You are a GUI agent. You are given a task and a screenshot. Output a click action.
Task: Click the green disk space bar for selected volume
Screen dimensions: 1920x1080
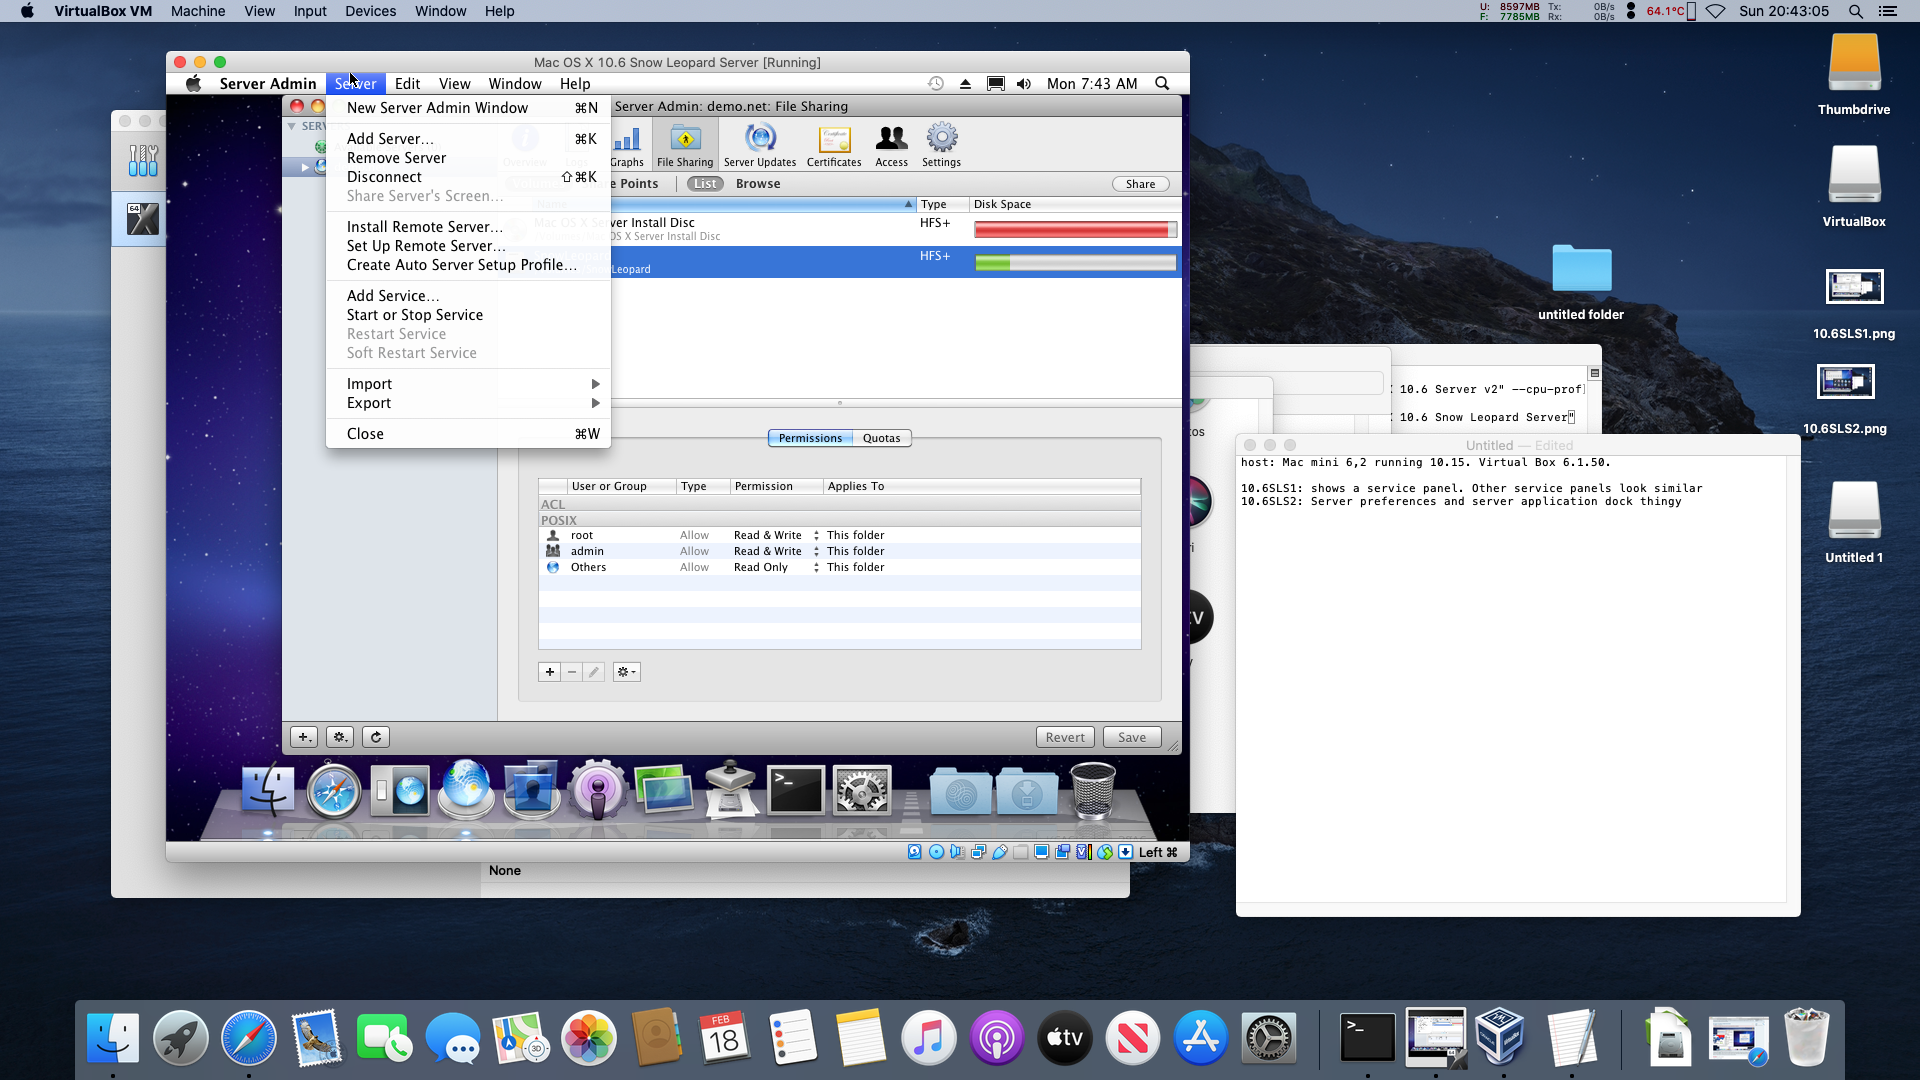coord(1075,263)
